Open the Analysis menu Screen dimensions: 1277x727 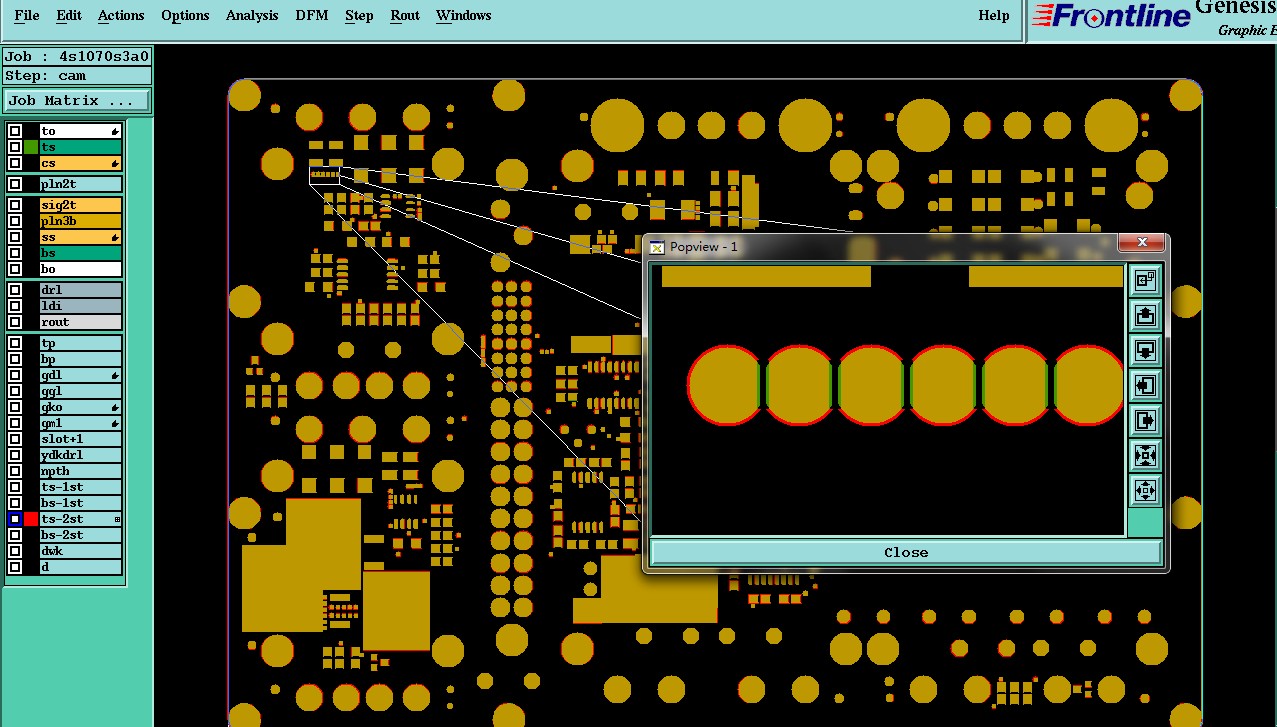point(252,15)
